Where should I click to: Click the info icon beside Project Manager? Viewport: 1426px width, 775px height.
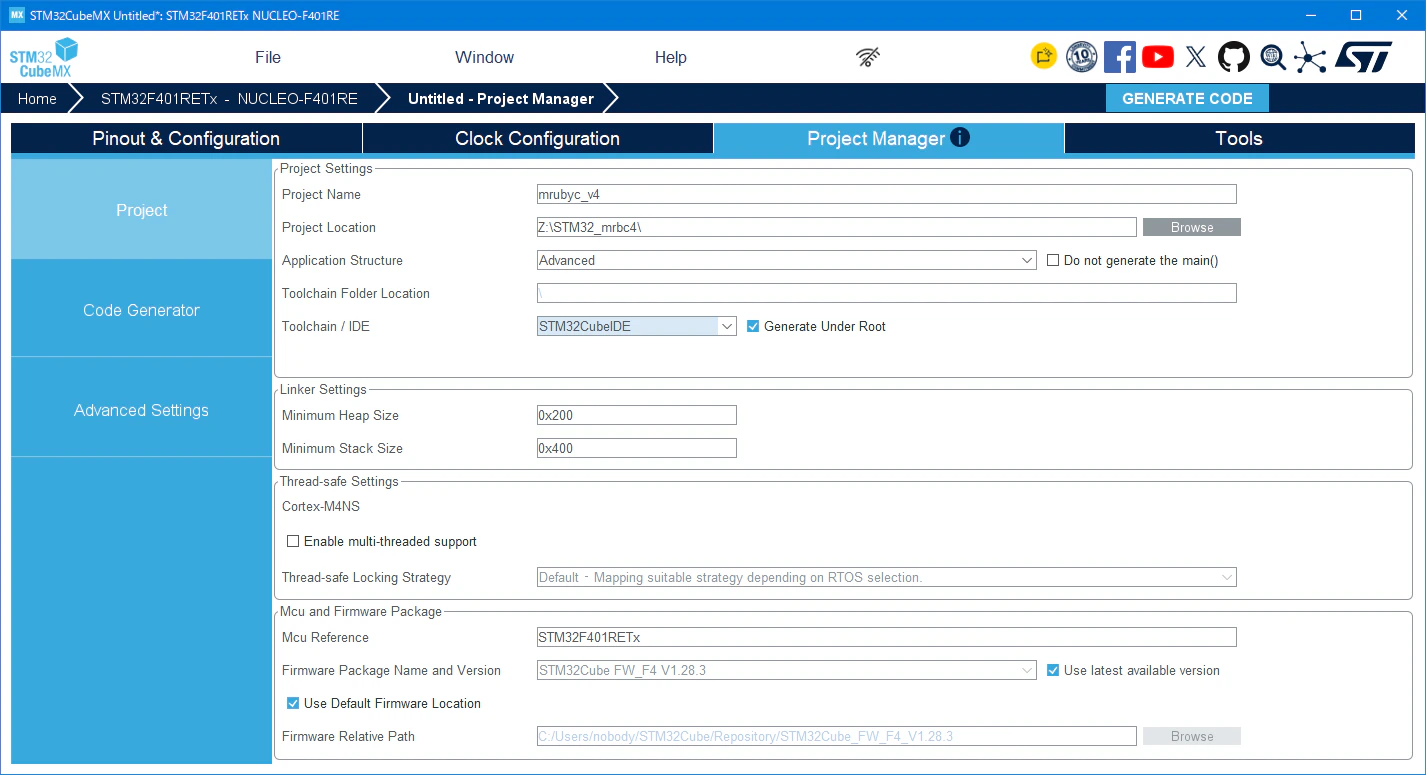(960, 138)
